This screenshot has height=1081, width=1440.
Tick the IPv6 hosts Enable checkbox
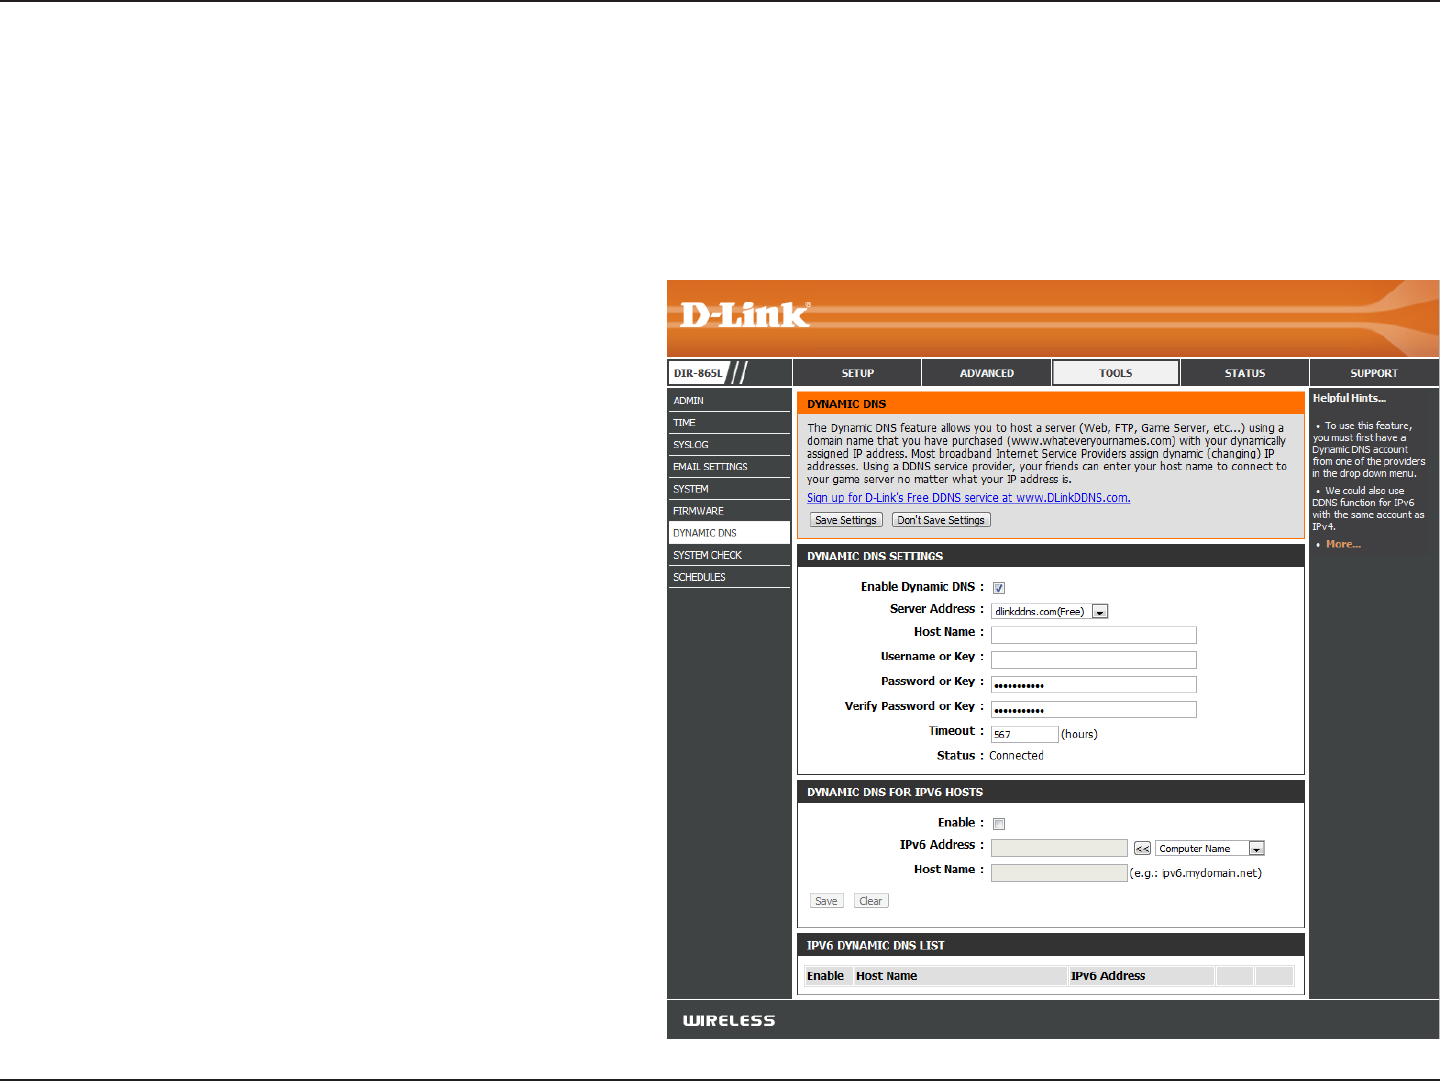(x=999, y=824)
